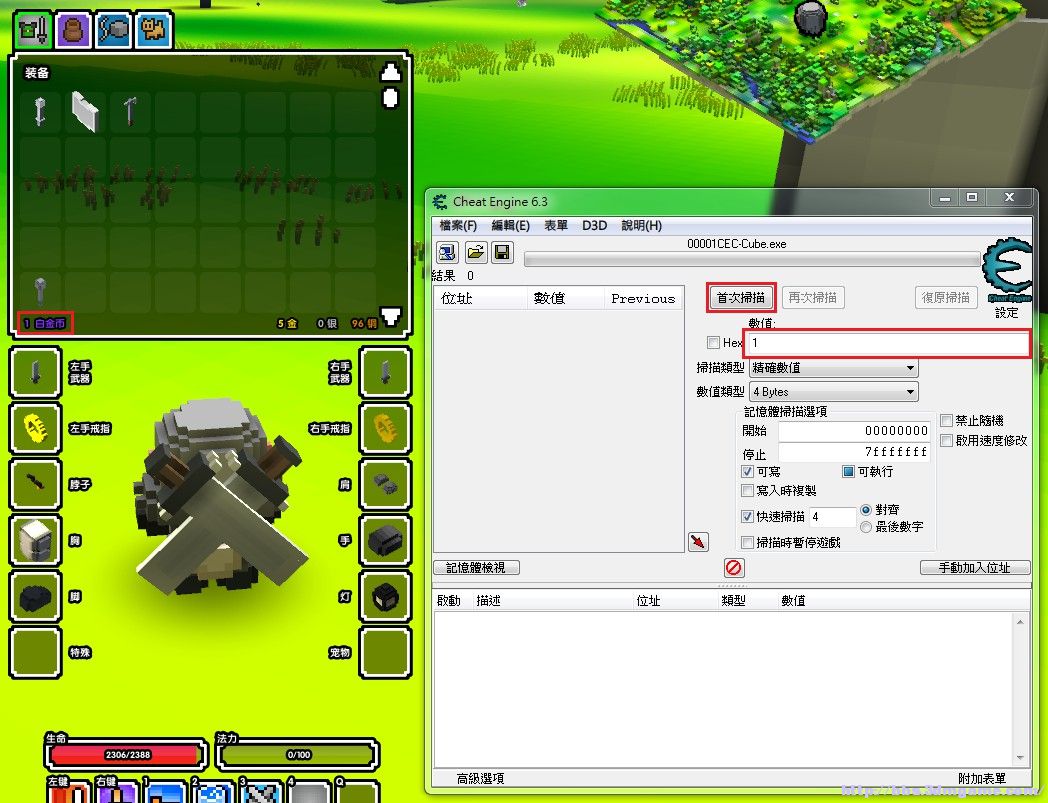The height and width of the screenshot is (803, 1048).
Task: Click the shoulder equipment slot
Action: (x=385, y=484)
